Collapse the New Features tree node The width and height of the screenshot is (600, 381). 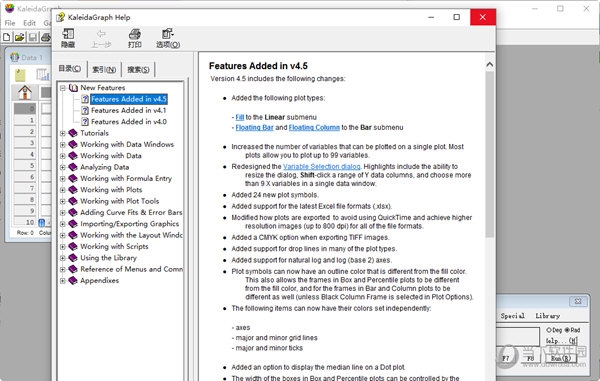click(62, 88)
